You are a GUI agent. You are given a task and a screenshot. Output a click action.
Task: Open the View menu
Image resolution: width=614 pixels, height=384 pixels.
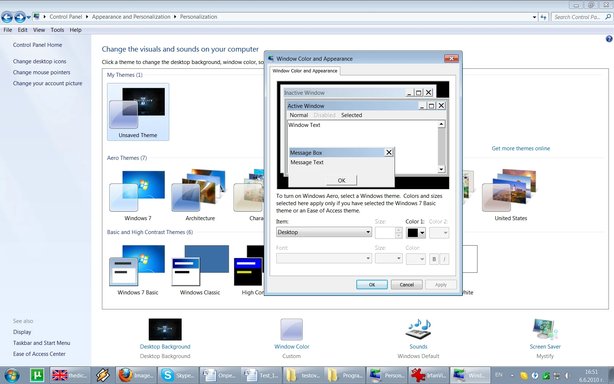39,30
